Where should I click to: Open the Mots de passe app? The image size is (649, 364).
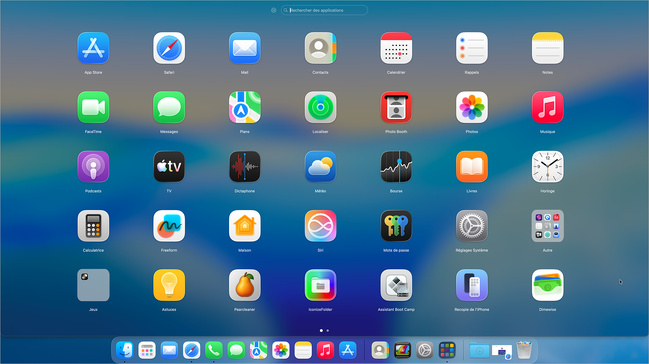coord(396,226)
